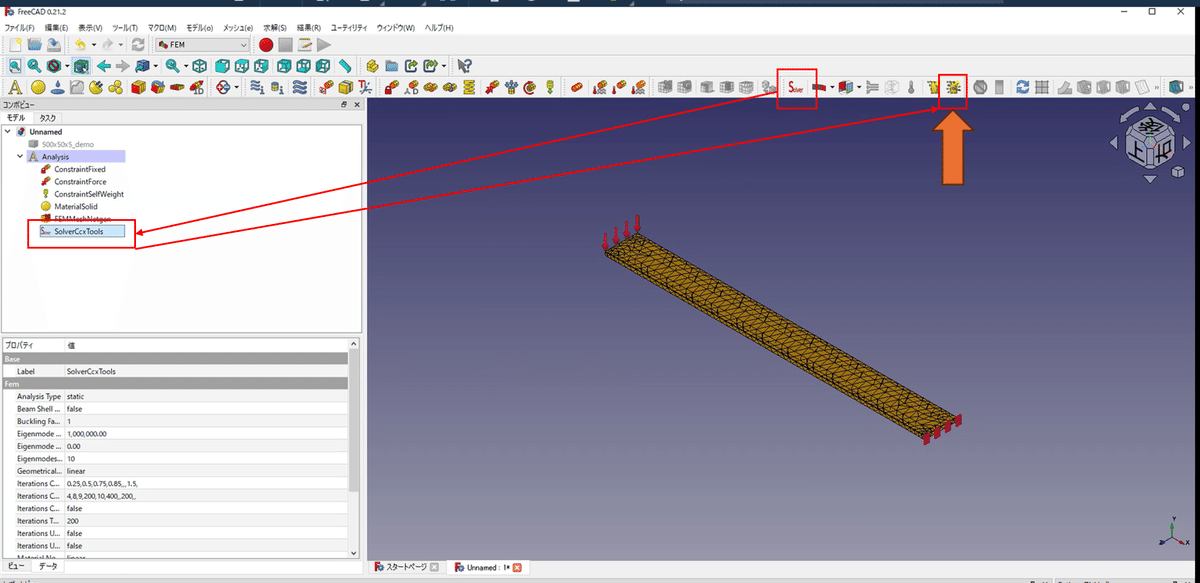
Task: Click the mesh grid icon right of refresh
Action: [1041, 87]
